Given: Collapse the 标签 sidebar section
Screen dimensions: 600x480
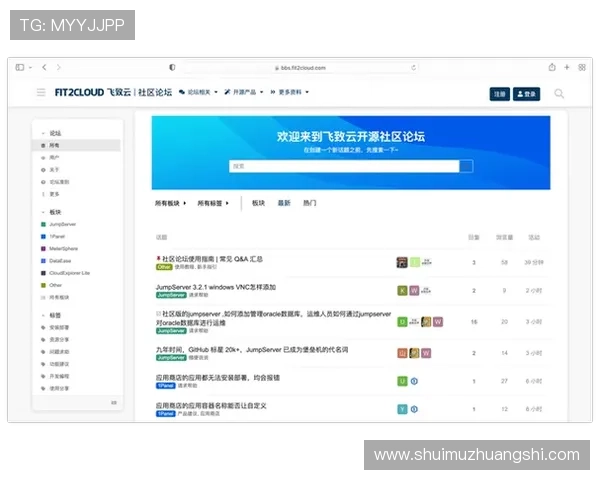Looking at the screenshot, I should 51,315.
